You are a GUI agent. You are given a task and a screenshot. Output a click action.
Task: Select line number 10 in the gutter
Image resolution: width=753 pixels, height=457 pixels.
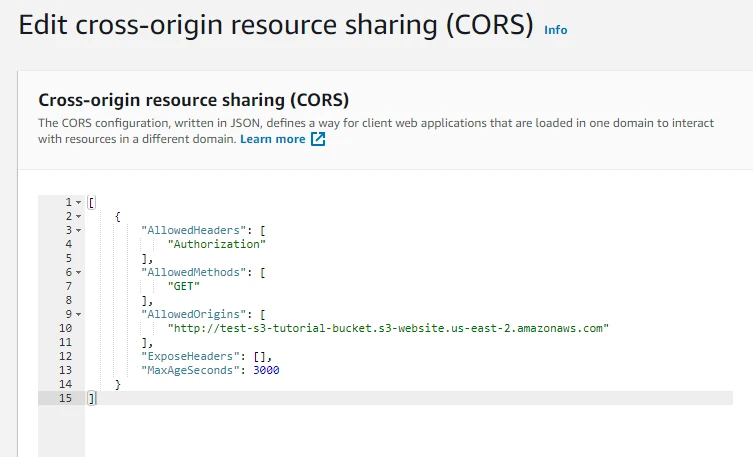pyautogui.click(x=66, y=328)
